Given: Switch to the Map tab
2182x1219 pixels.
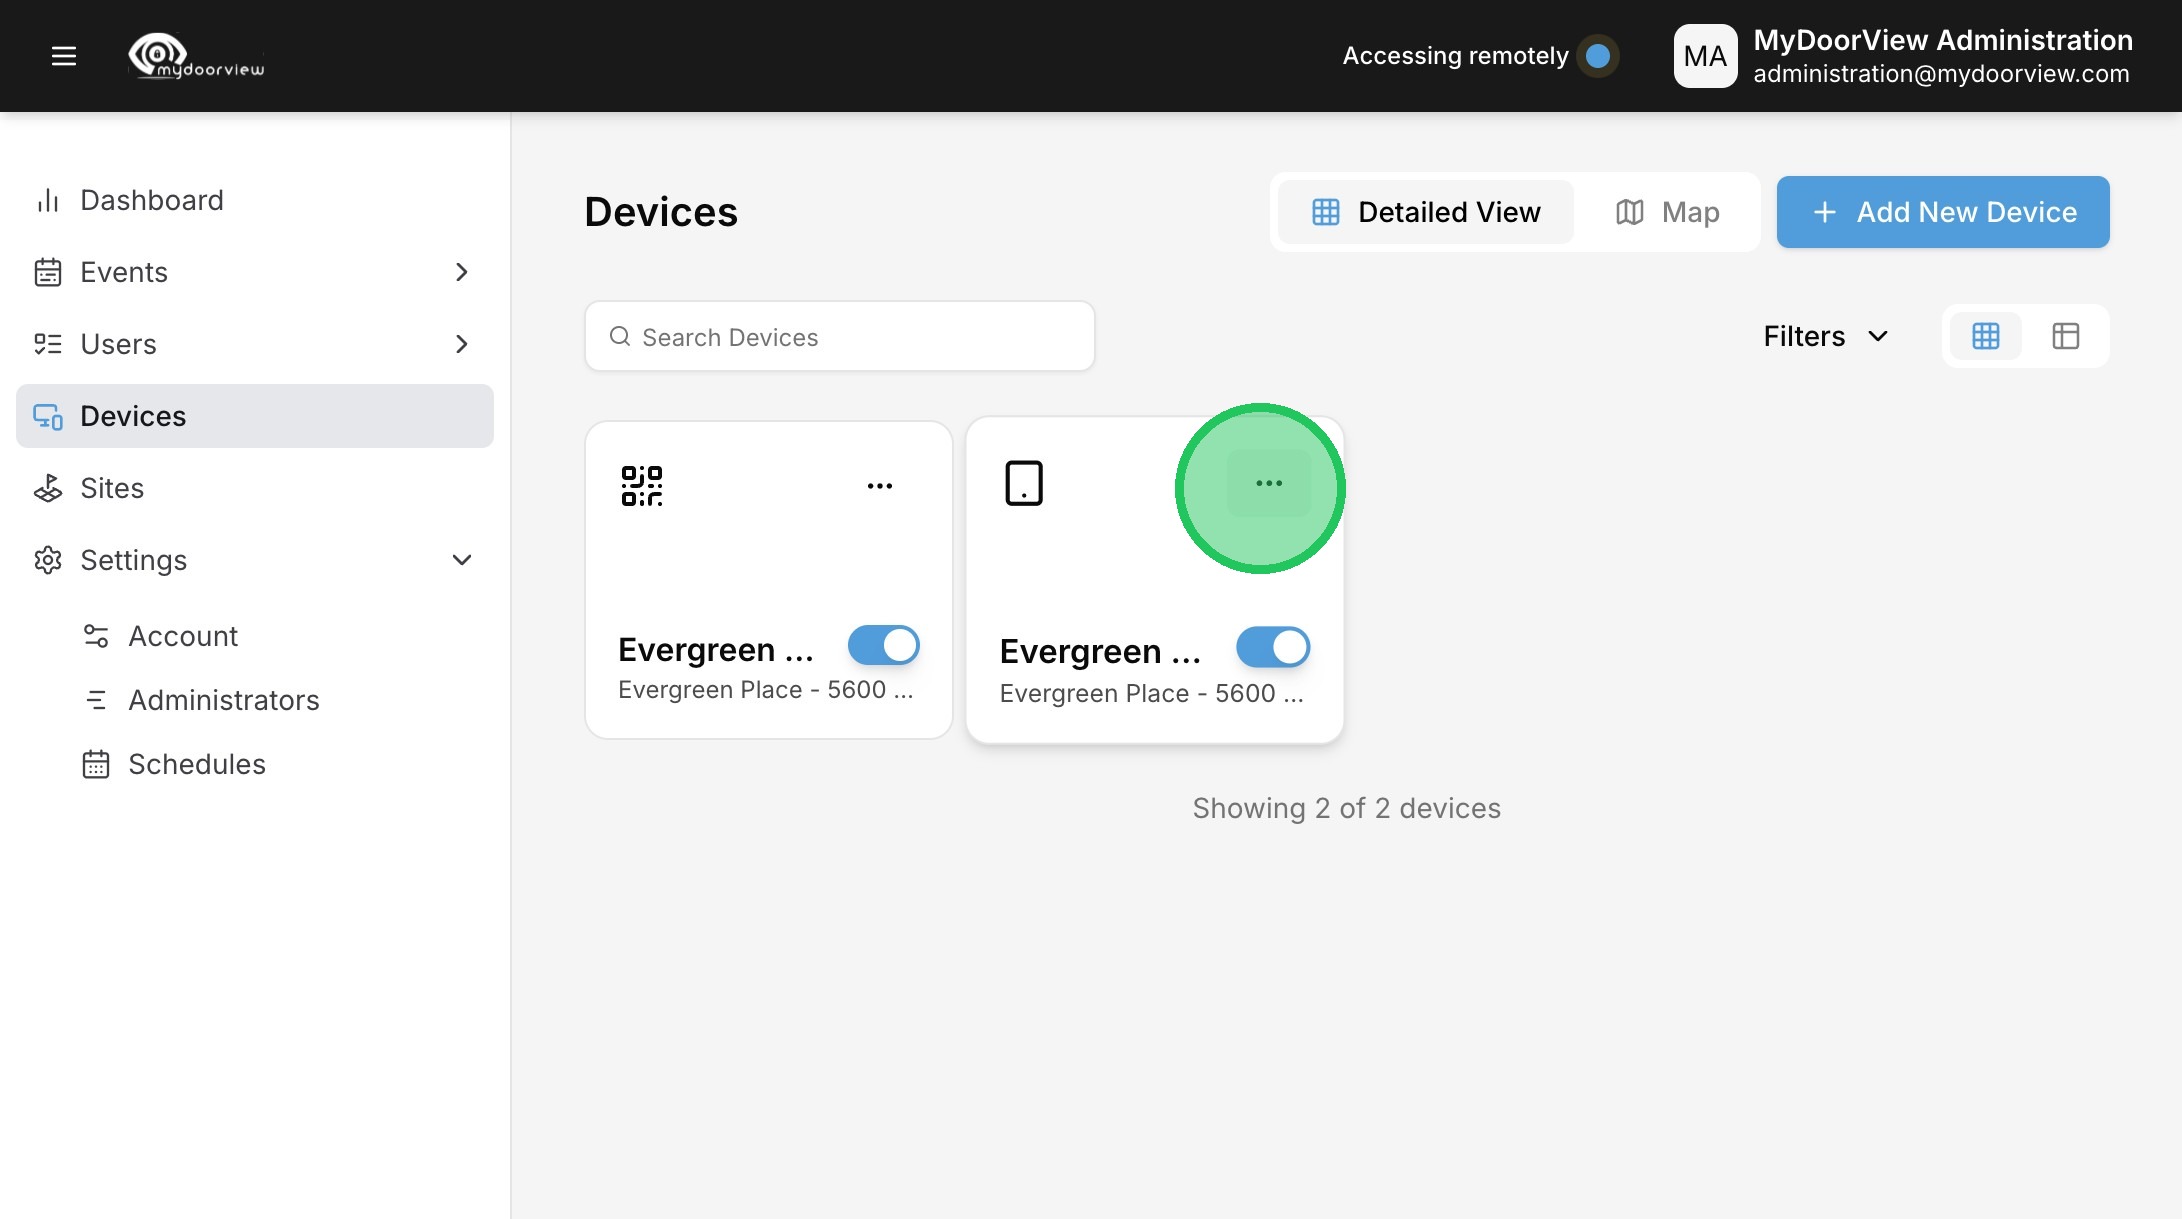Looking at the screenshot, I should coord(1667,212).
